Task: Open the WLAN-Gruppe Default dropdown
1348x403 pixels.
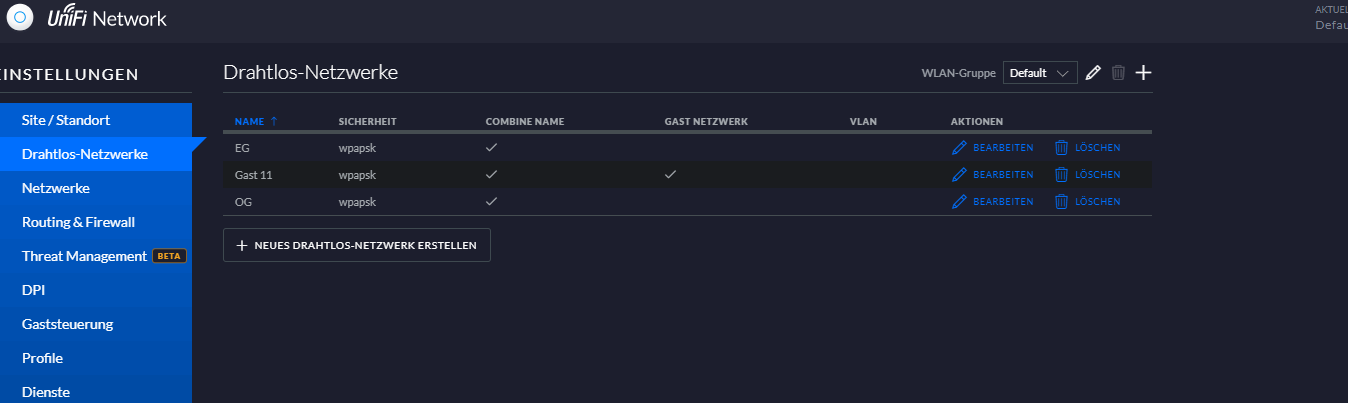Action: [1040, 73]
